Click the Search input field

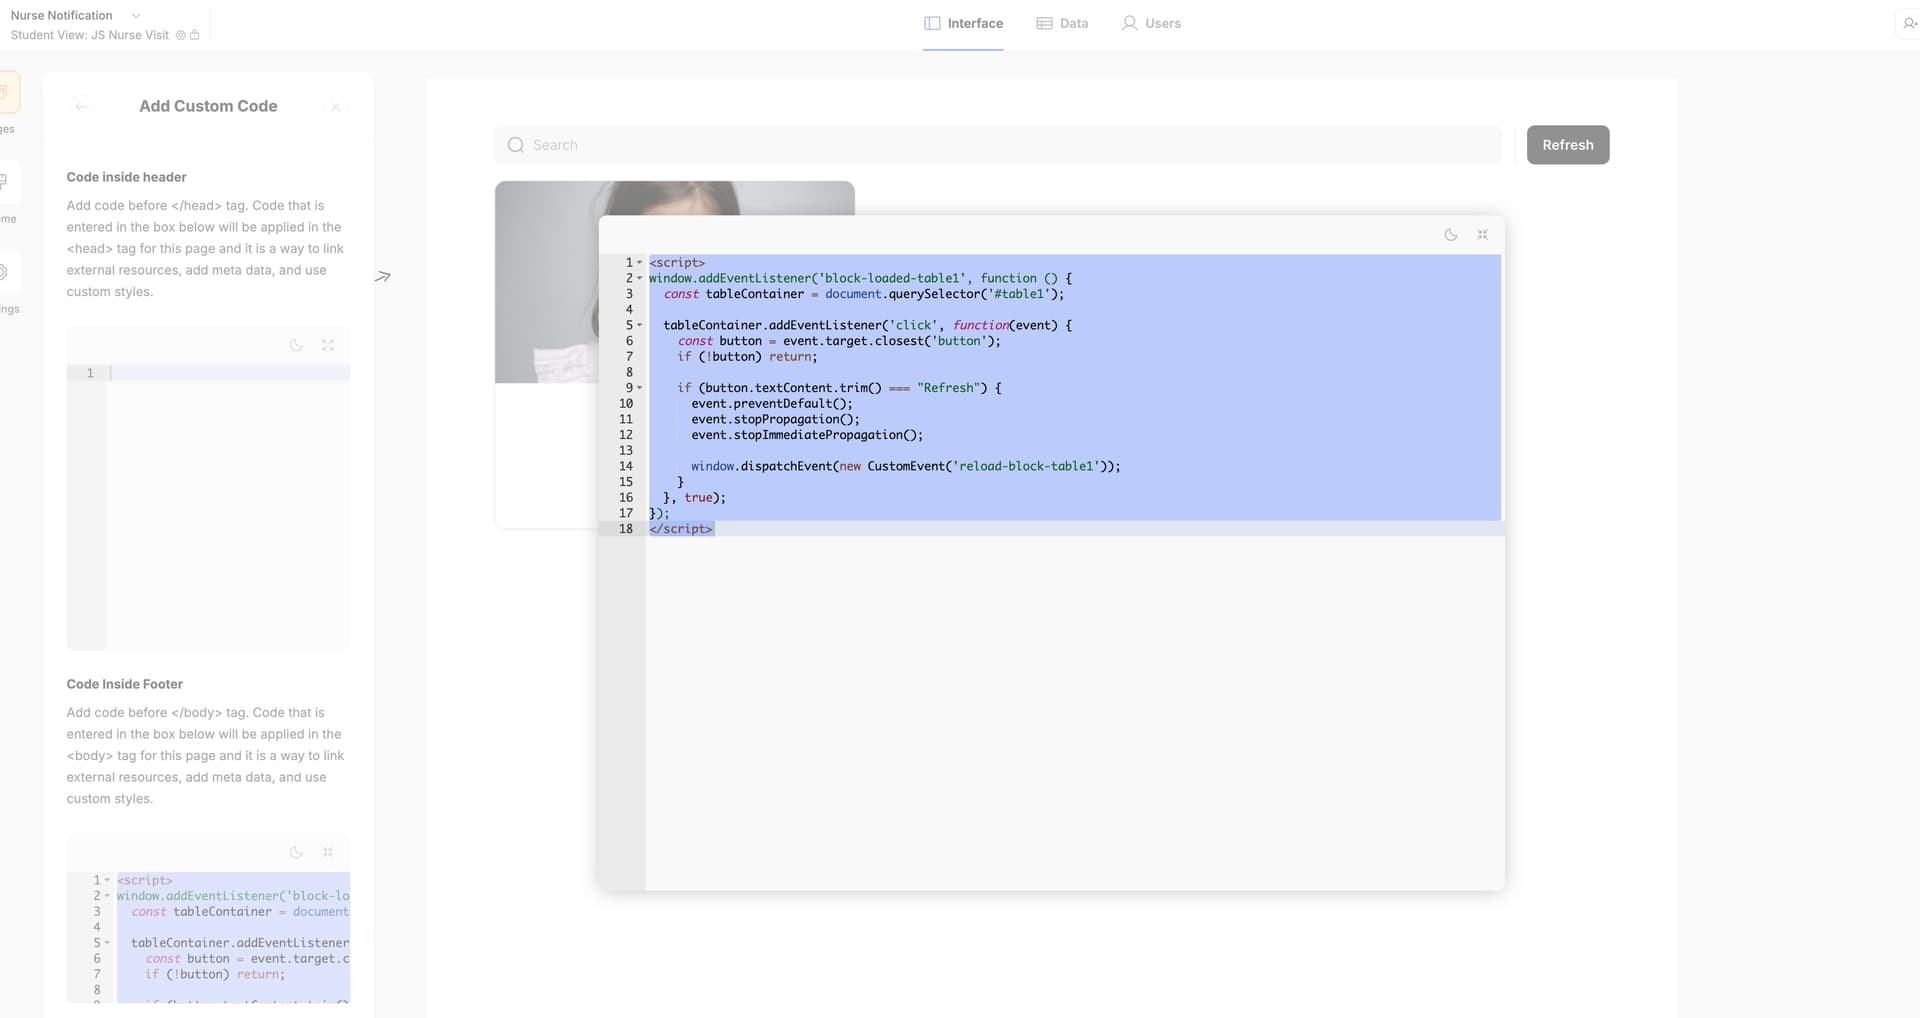1000,145
